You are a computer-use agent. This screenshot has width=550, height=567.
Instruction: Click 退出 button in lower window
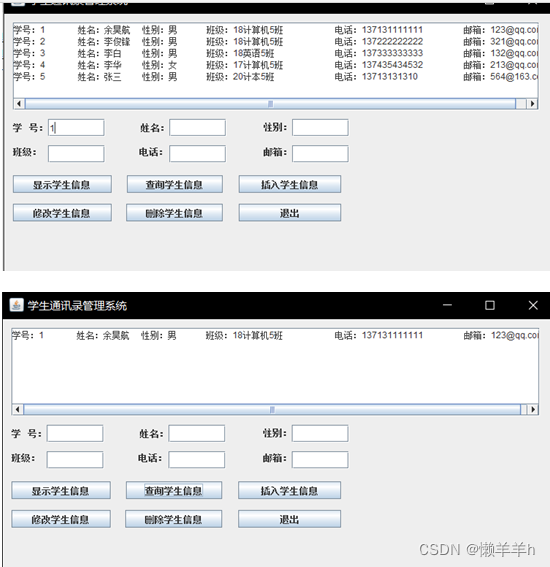pos(289,519)
